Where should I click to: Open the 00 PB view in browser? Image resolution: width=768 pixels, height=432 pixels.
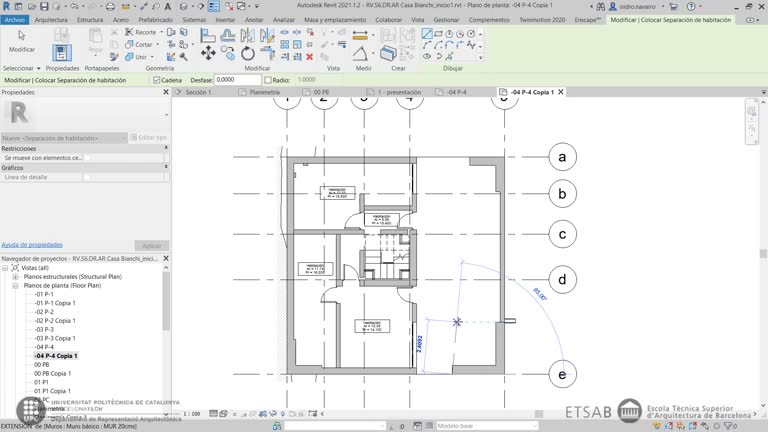pyautogui.click(x=42, y=365)
